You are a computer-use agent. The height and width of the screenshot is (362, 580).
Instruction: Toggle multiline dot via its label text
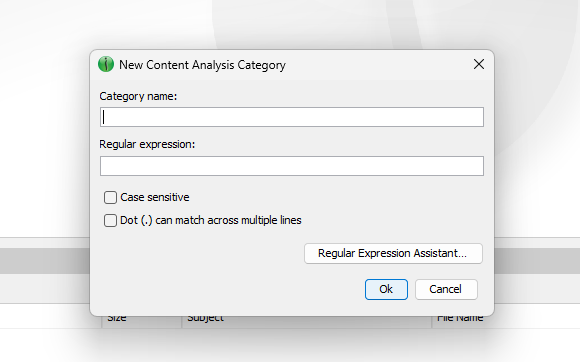click(211, 220)
